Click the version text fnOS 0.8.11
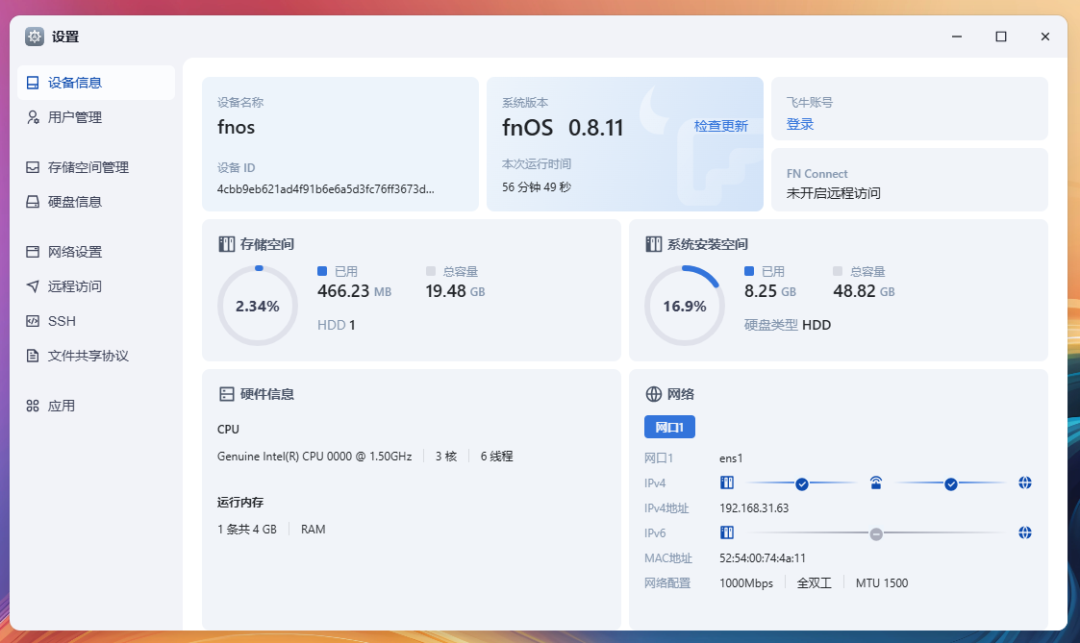The image size is (1080, 643). [x=562, y=127]
